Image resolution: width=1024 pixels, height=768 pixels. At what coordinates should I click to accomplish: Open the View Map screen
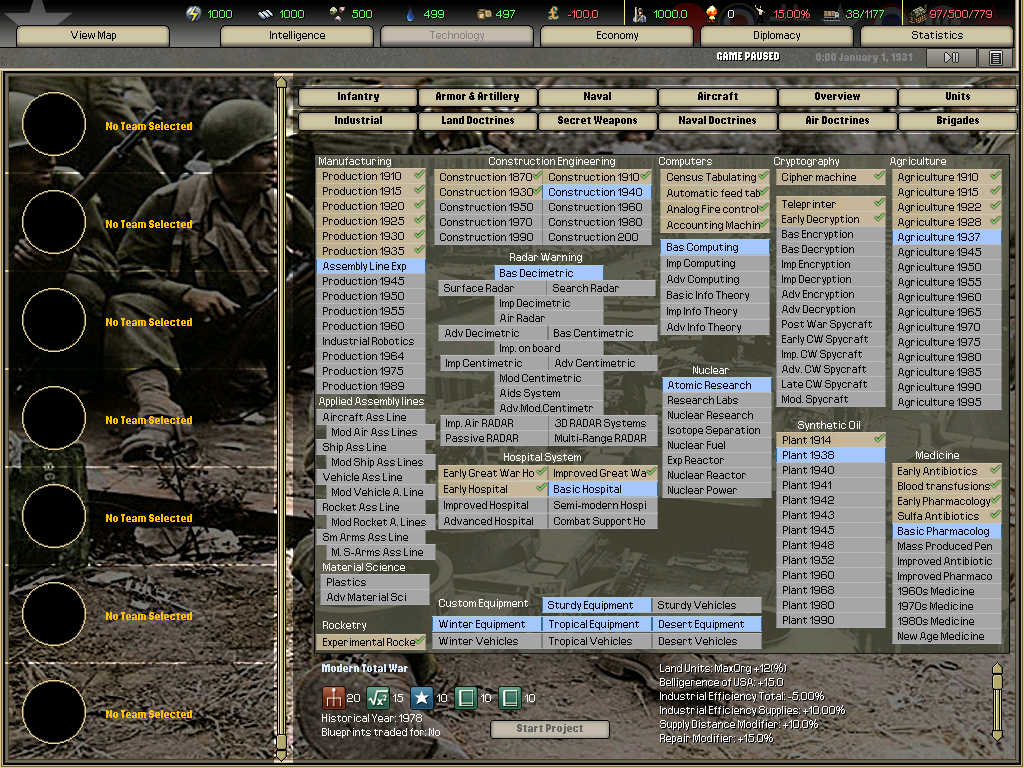pos(91,34)
